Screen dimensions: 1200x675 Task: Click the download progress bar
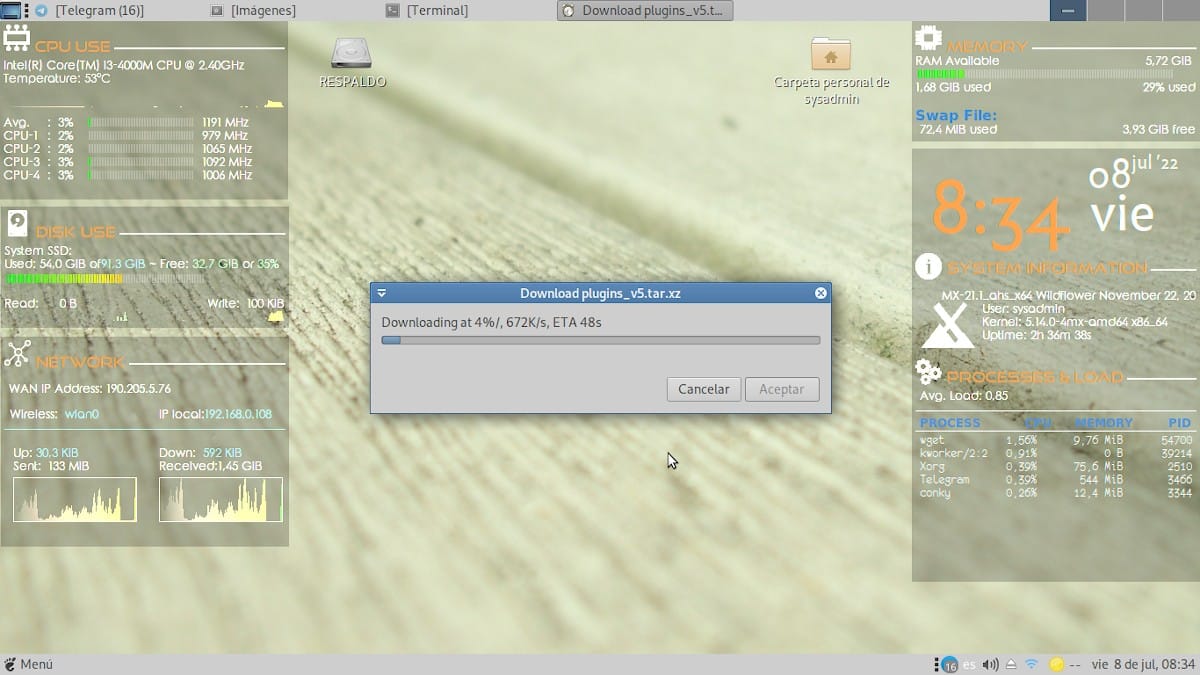[601, 340]
